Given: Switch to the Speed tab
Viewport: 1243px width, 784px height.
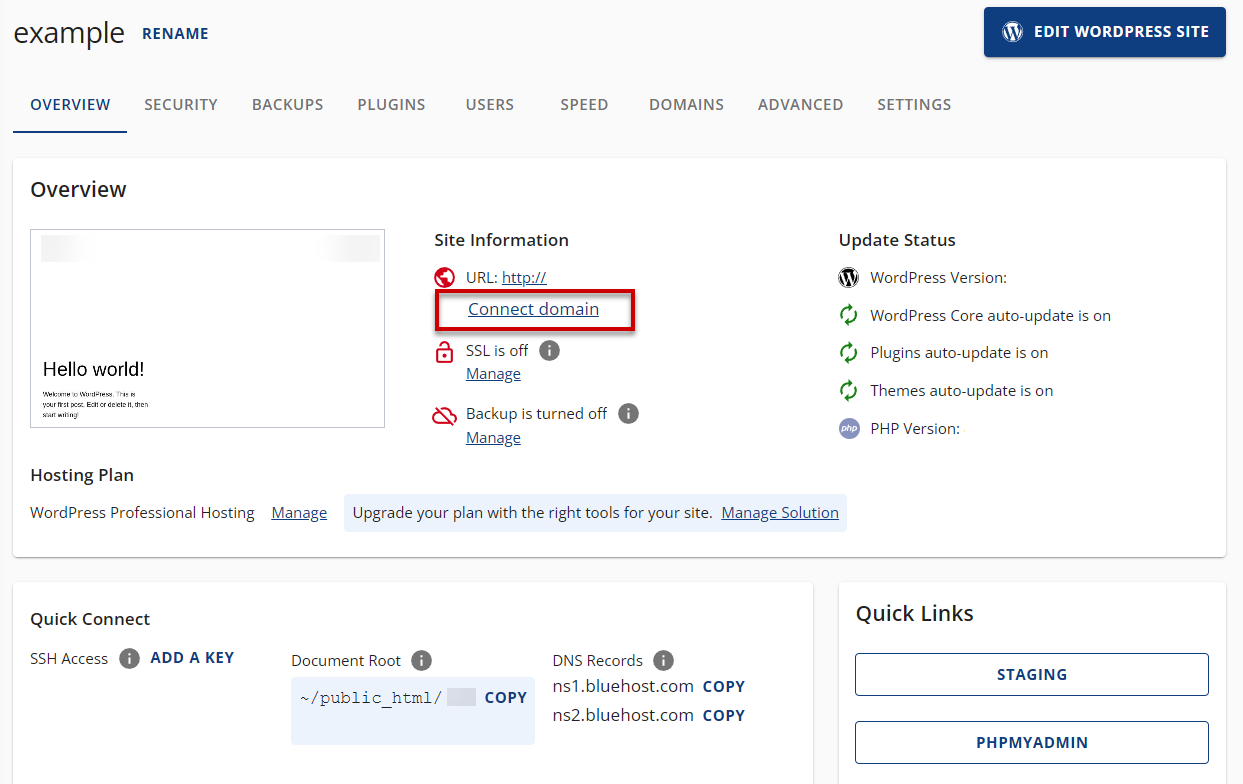Looking at the screenshot, I should (584, 104).
